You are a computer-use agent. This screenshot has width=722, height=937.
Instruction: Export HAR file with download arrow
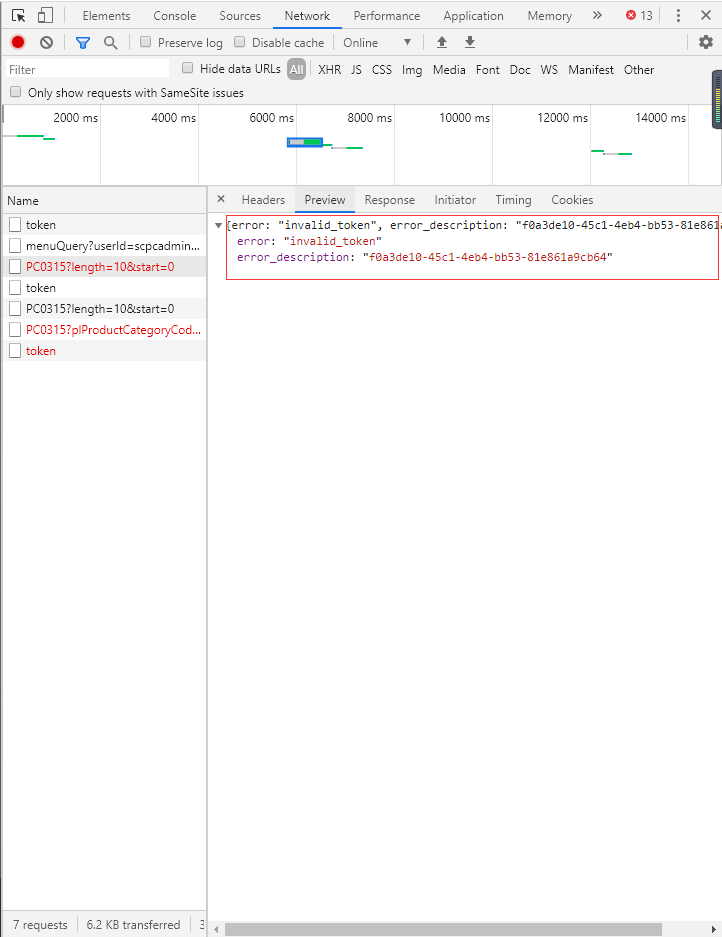tap(470, 42)
